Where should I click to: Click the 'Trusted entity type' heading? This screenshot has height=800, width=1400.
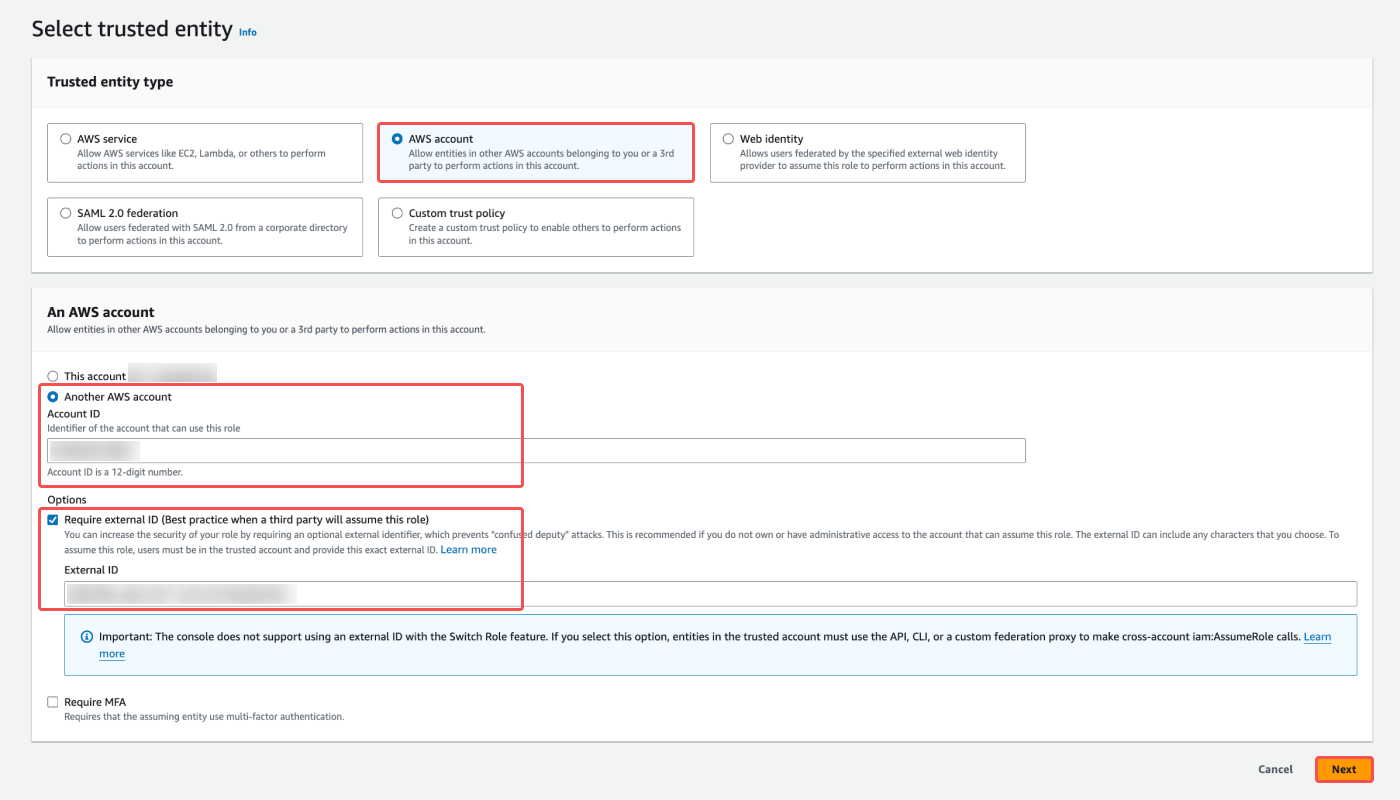click(110, 82)
